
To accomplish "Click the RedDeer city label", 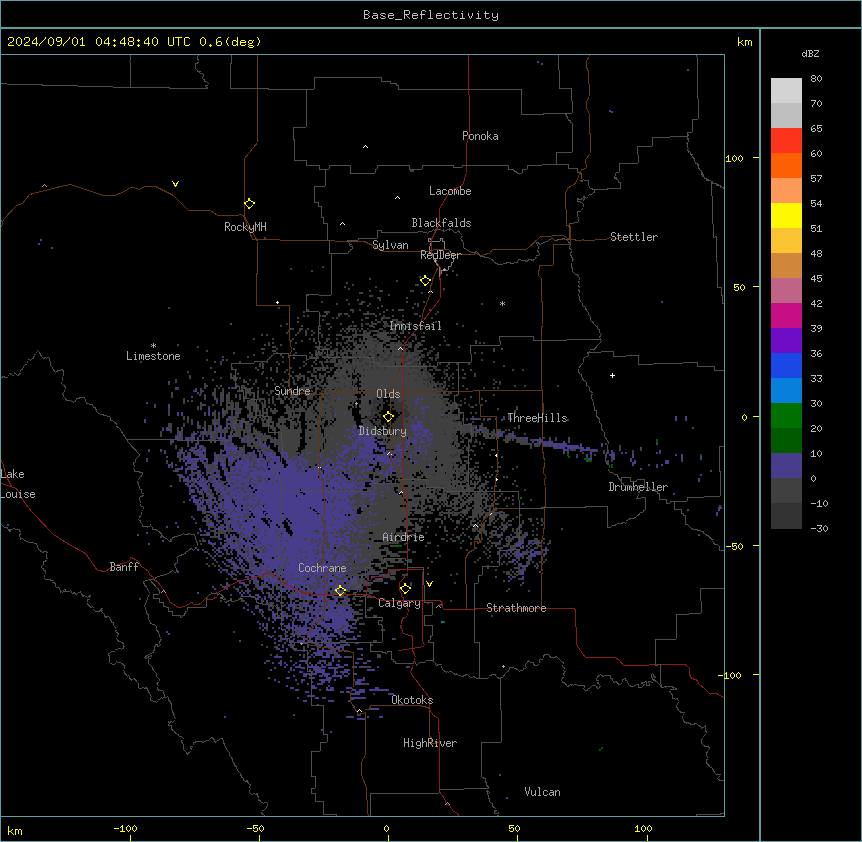I will click(440, 255).
